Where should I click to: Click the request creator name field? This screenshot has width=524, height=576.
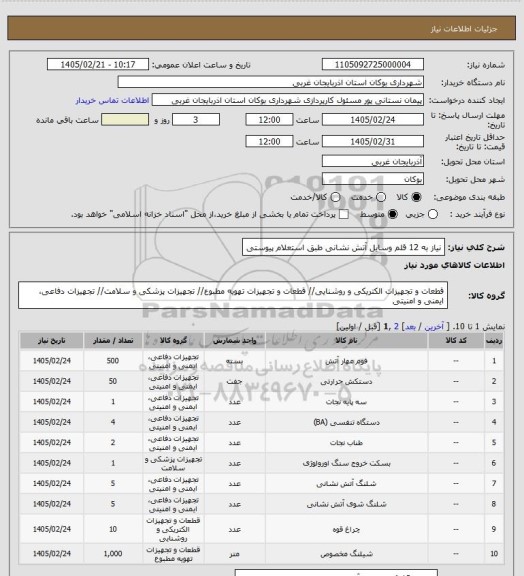coord(288,100)
